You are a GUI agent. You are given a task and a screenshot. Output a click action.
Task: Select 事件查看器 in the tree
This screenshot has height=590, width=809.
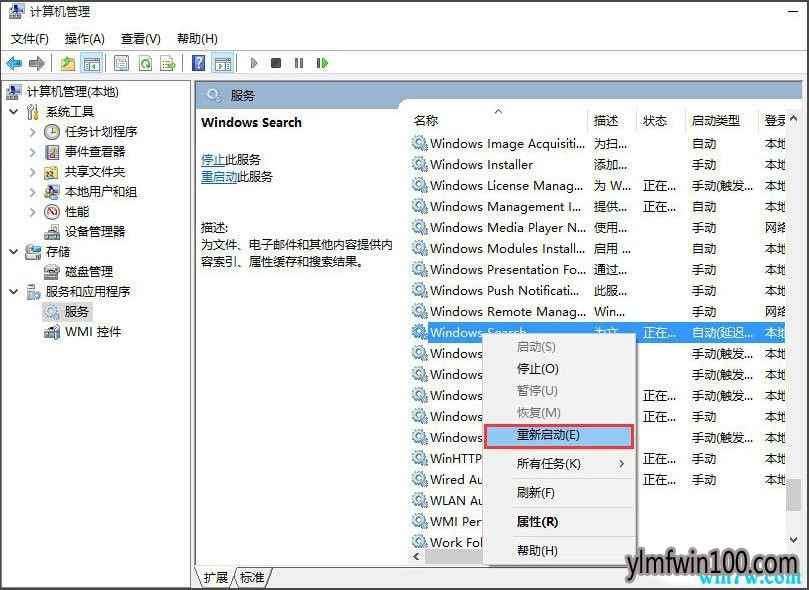[x=95, y=152]
